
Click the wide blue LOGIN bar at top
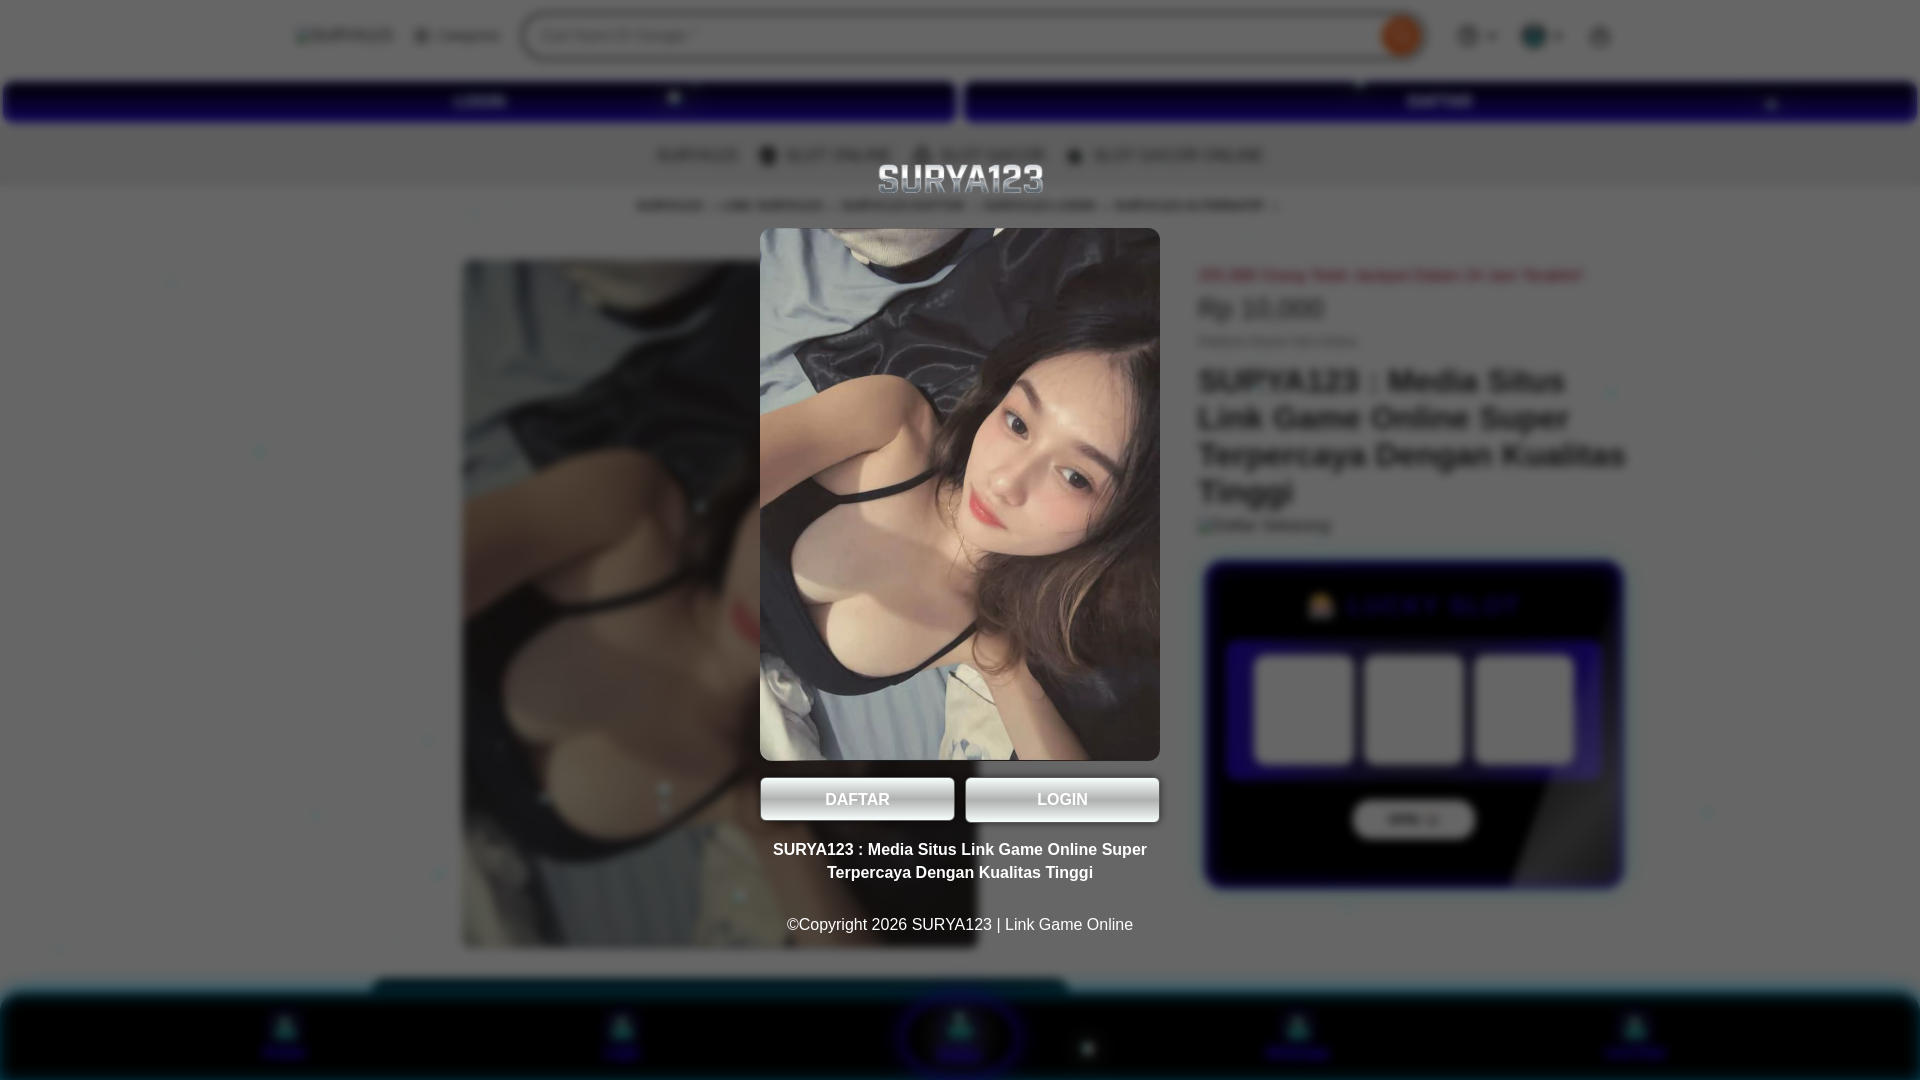[x=479, y=102]
